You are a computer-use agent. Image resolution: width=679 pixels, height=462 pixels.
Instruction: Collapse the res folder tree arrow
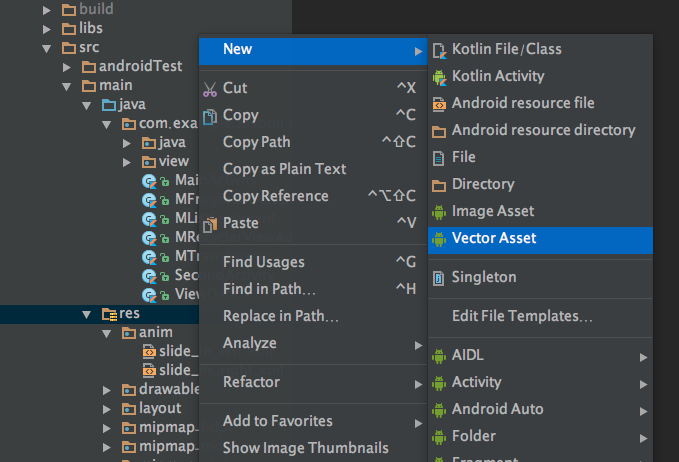point(88,314)
